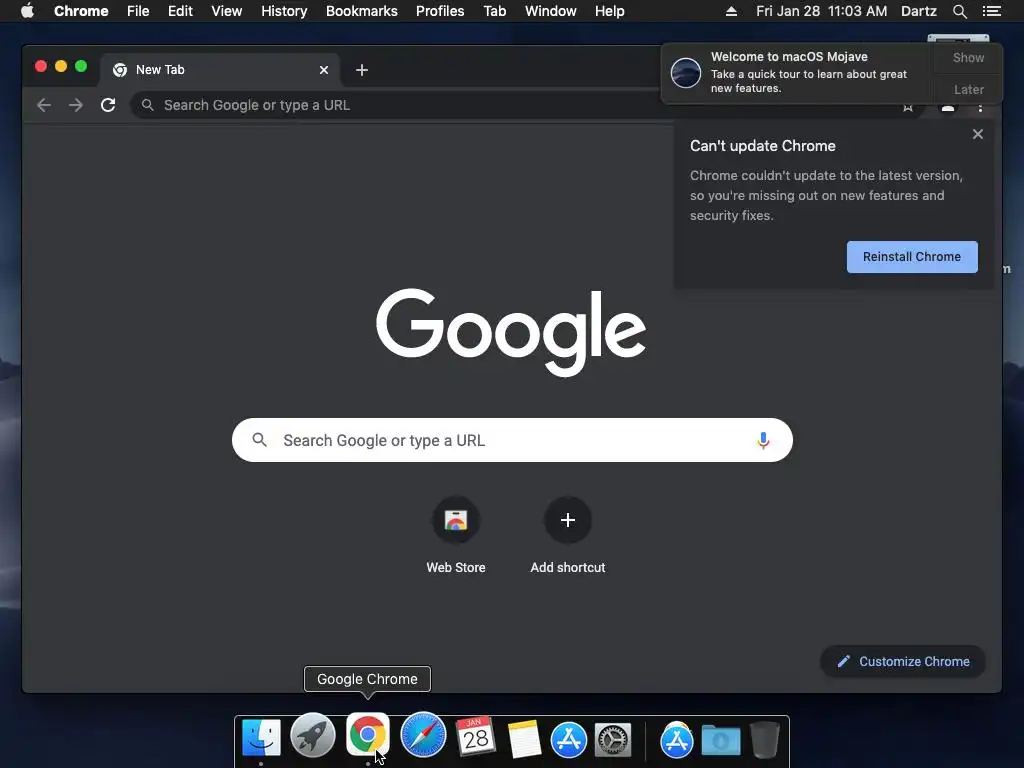The height and width of the screenshot is (768, 1024).
Task: Open Safari from the Dock
Action: (423, 735)
